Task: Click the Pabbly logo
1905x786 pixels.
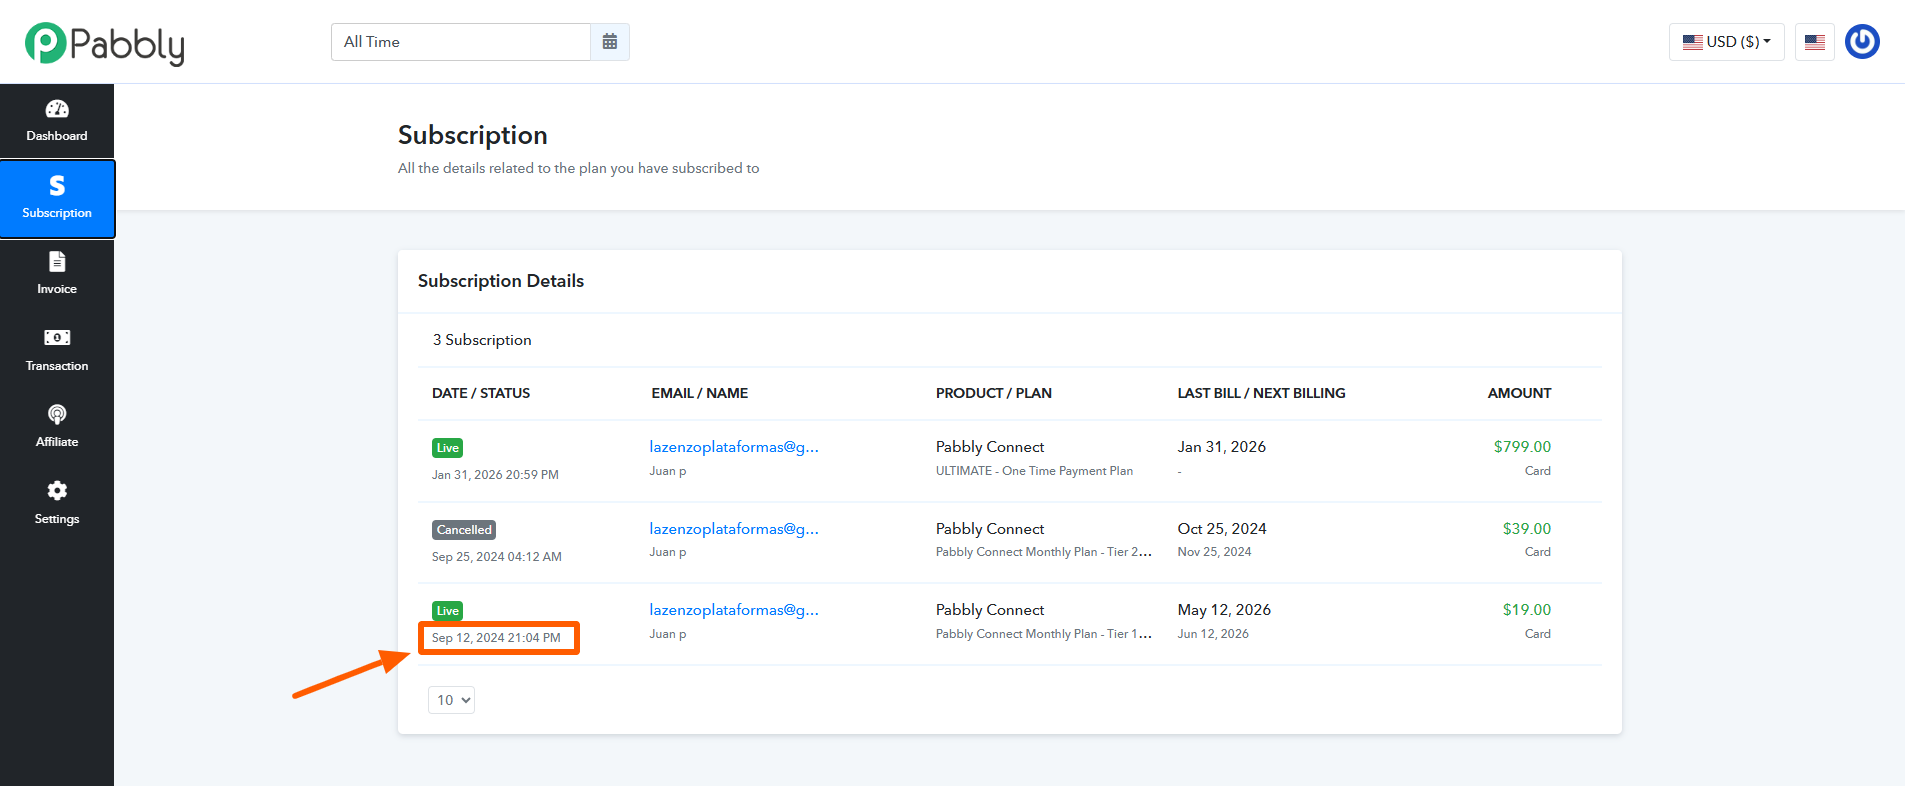Action: (105, 43)
